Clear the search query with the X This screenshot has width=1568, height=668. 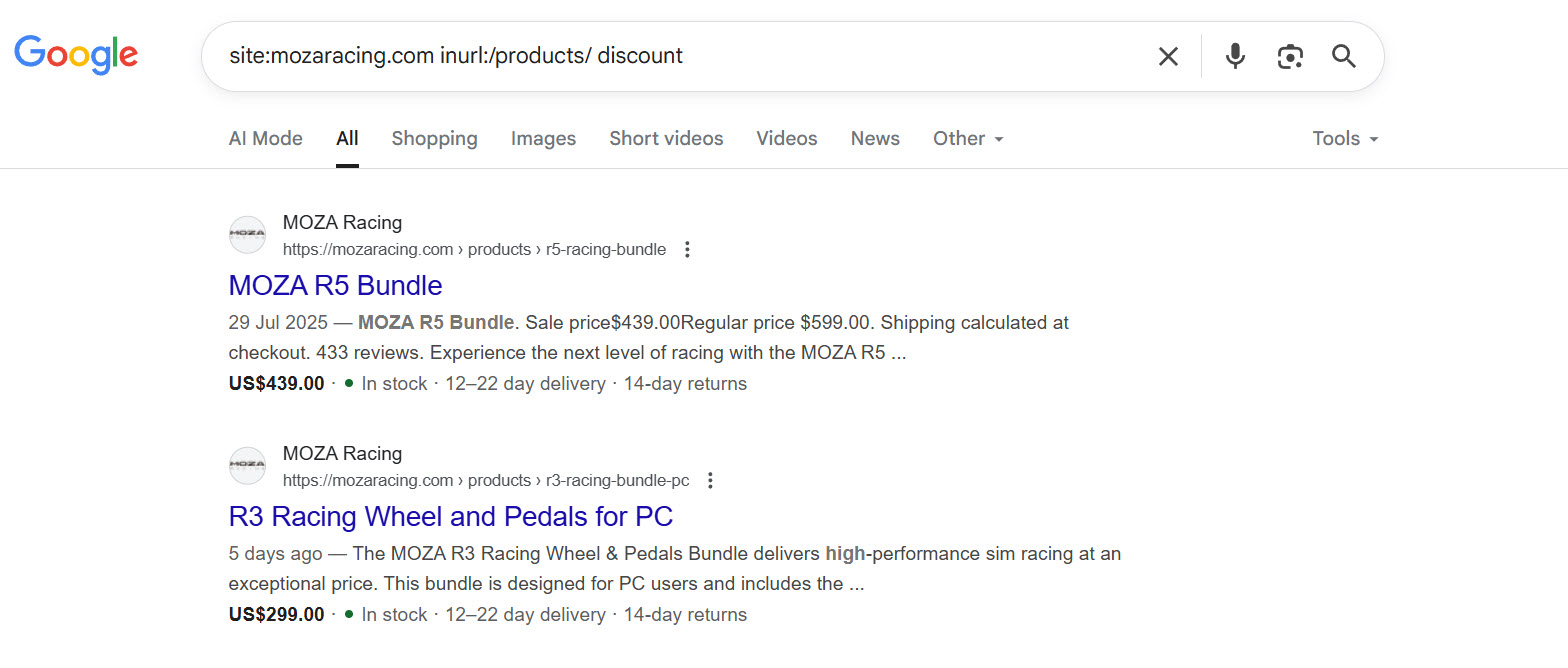coord(1167,56)
